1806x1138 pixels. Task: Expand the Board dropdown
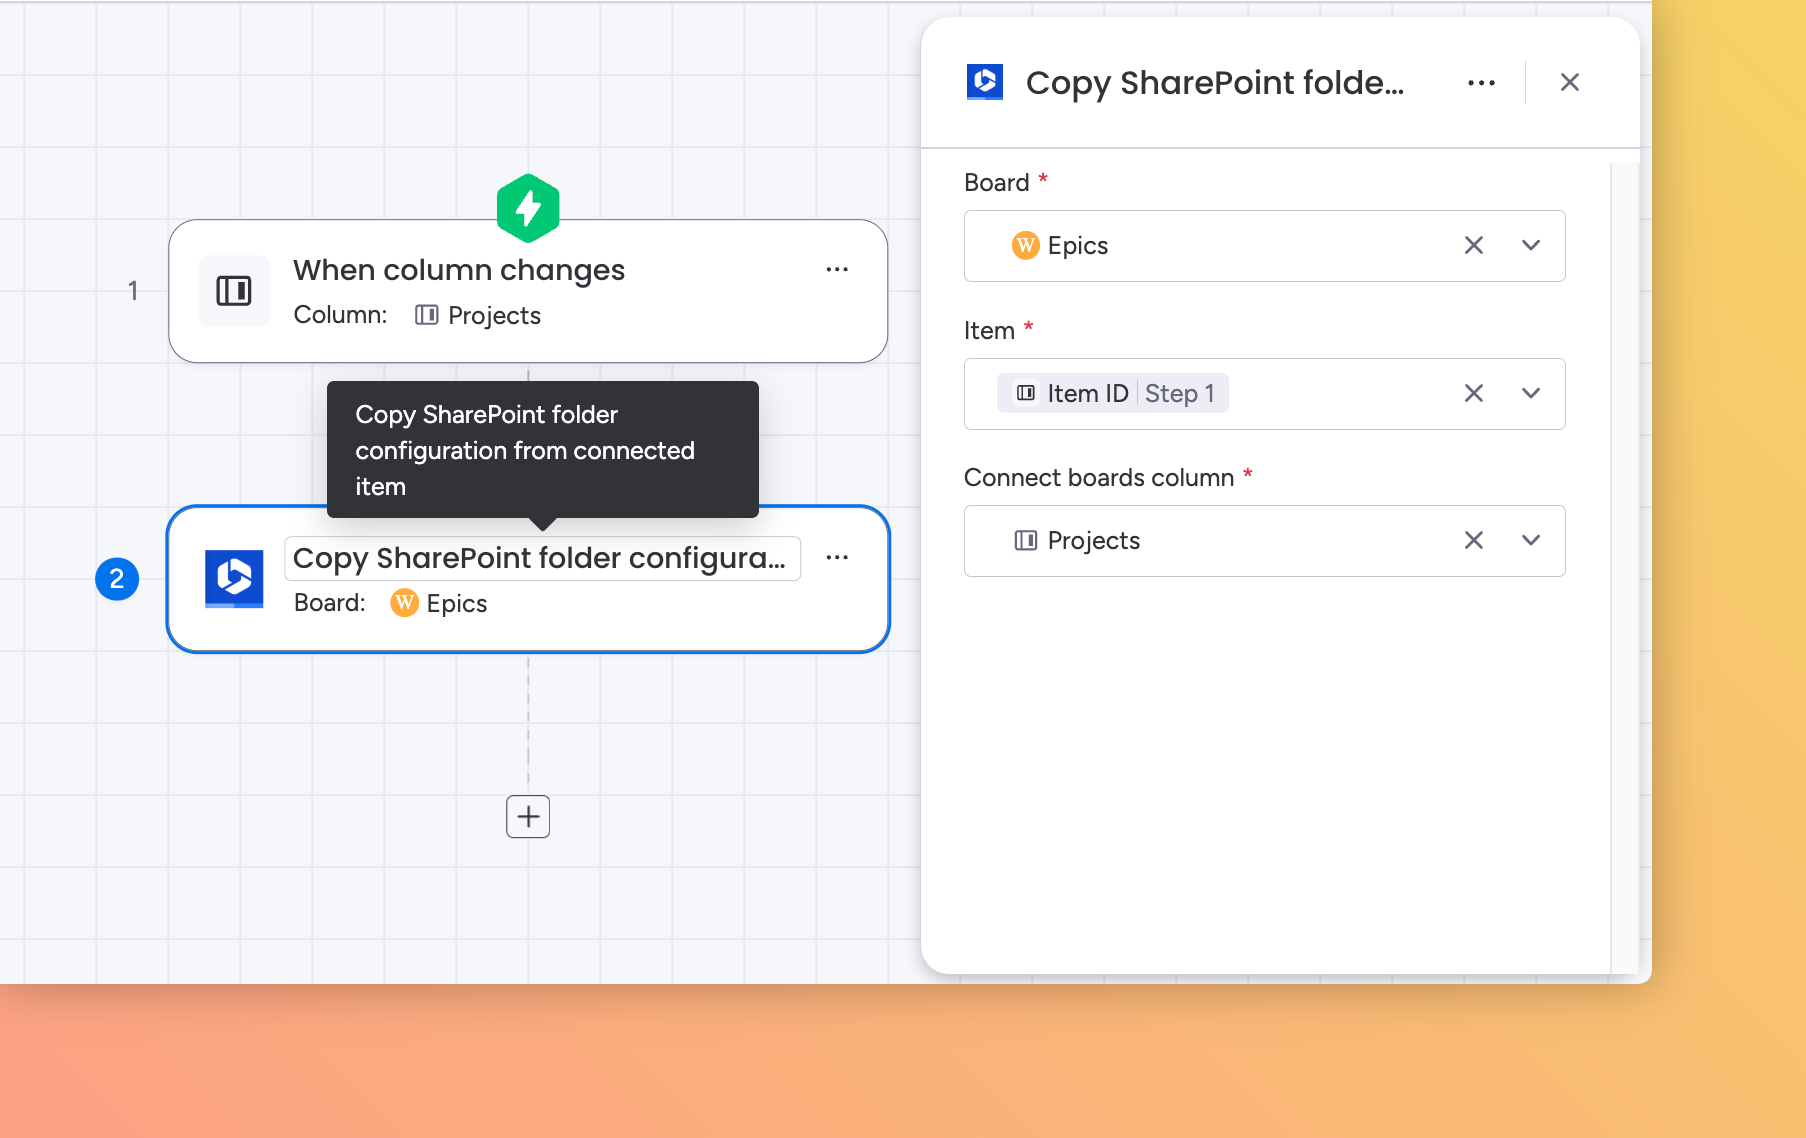[1531, 245]
